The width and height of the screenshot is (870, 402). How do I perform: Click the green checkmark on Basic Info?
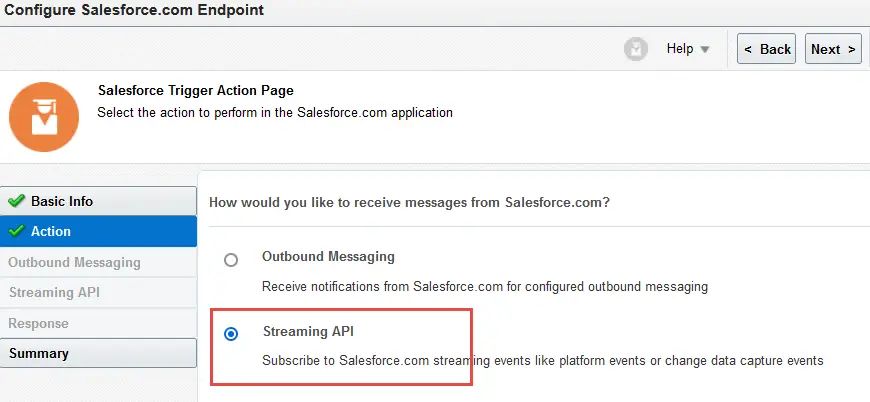tap(17, 201)
